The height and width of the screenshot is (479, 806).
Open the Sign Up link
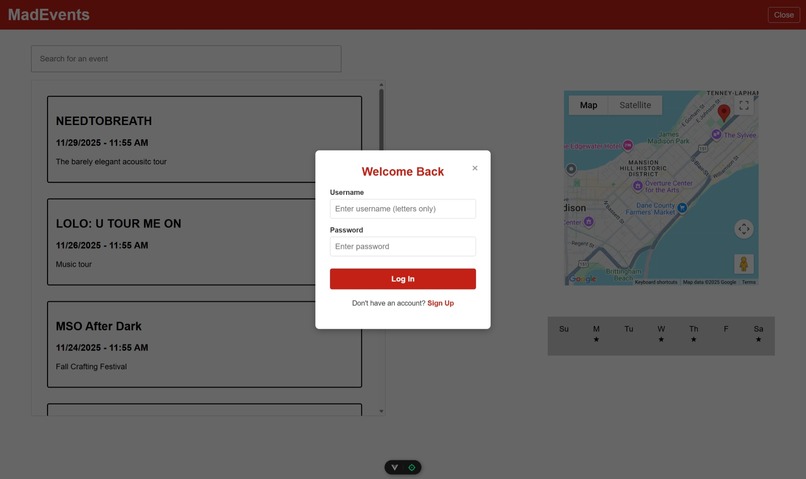click(x=441, y=303)
